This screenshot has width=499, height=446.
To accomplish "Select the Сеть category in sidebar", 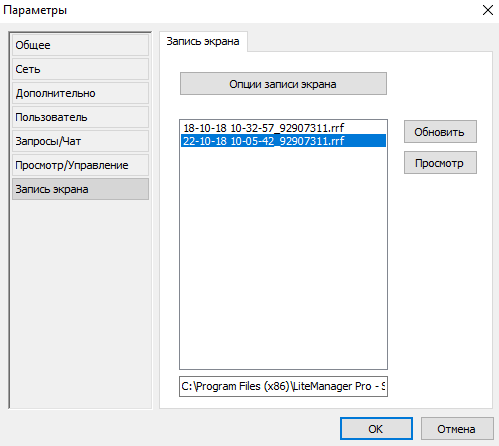I will click(x=80, y=69).
